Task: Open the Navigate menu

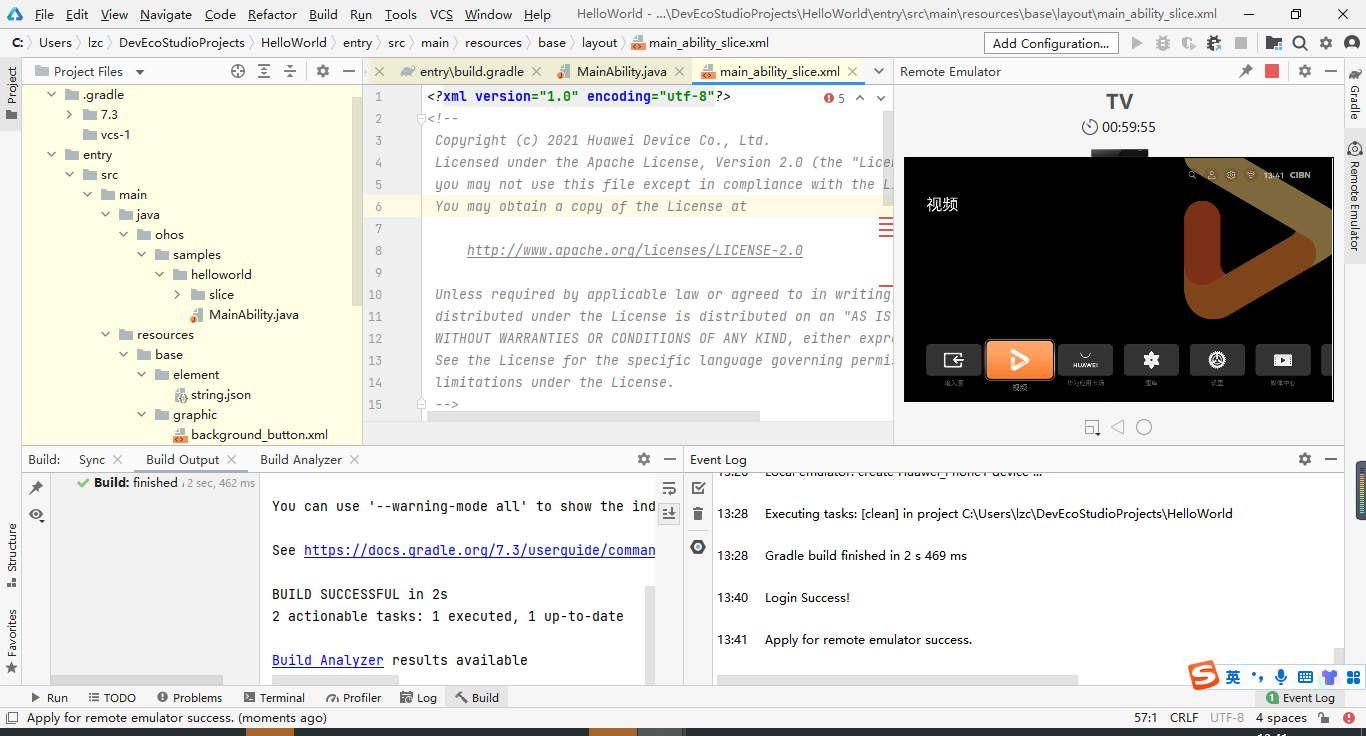Action: tap(166, 14)
